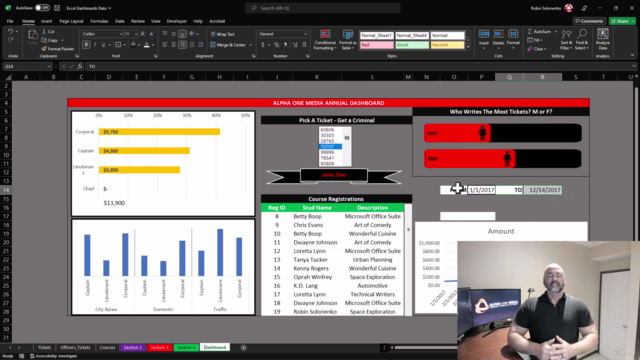Apply the Good cell style
The image size is (640, 360).
412,45
